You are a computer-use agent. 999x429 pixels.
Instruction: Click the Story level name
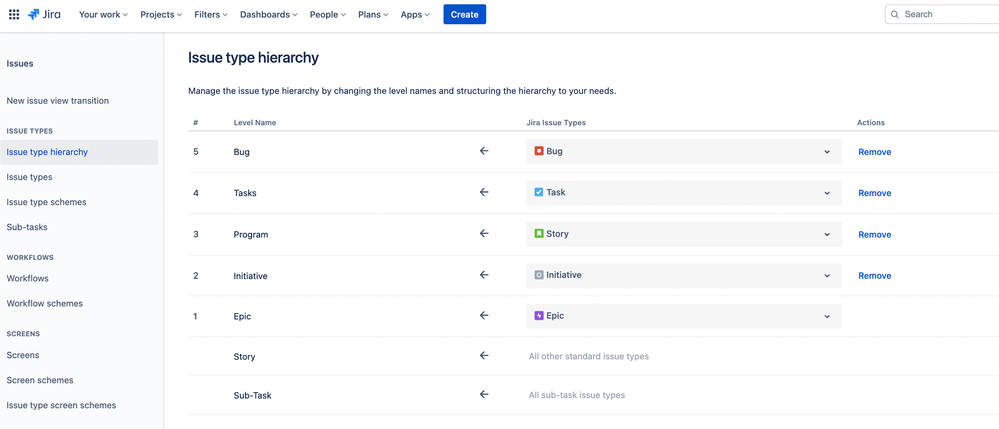coord(245,356)
